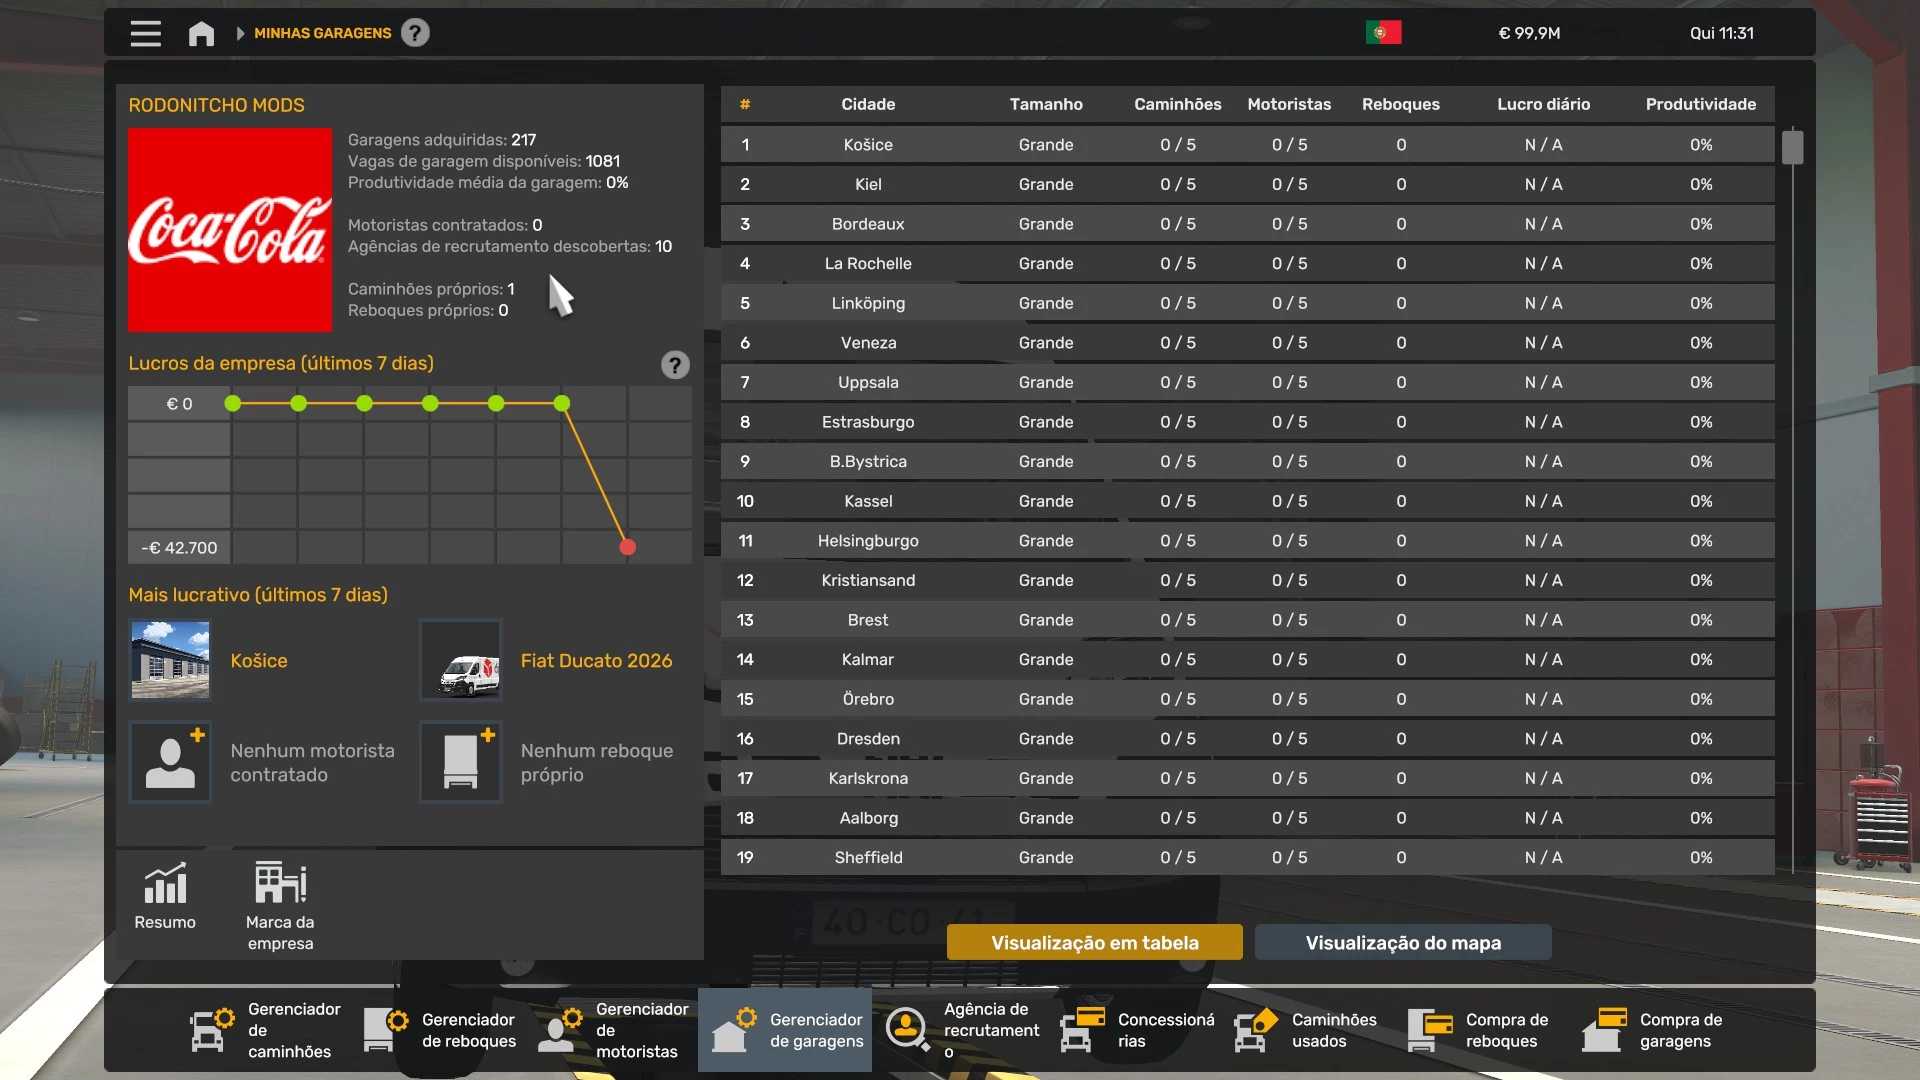The height and width of the screenshot is (1080, 1920).
Task: Click the Košice cell in row 1
Action: 868,145
